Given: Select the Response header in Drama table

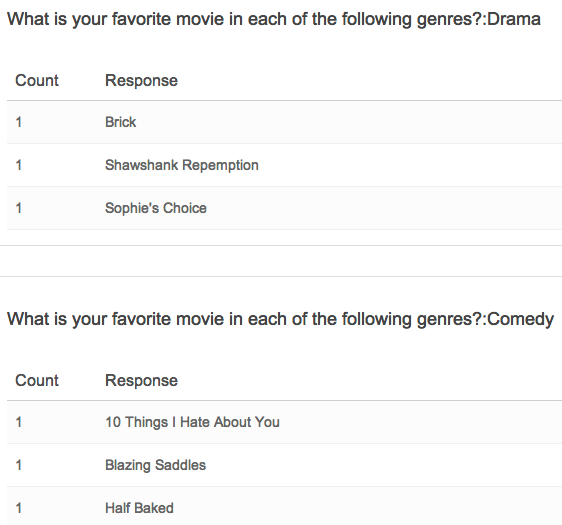Looking at the screenshot, I should (x=141, y=81).
